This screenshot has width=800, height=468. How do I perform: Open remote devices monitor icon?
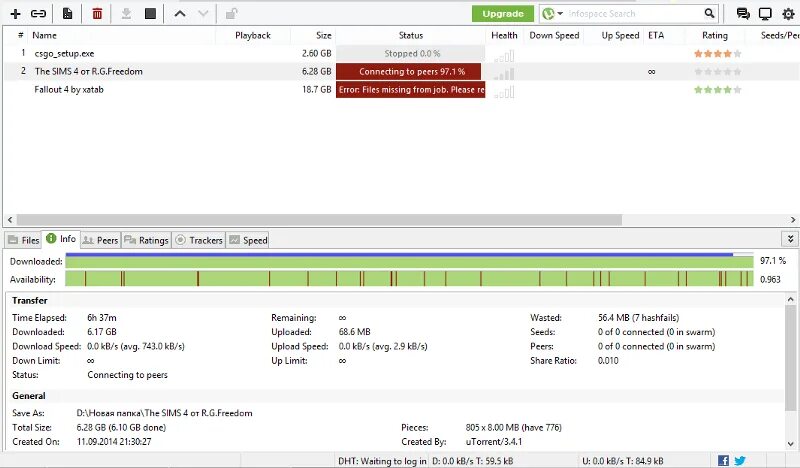pyautogui.click(x=765, y=14)
